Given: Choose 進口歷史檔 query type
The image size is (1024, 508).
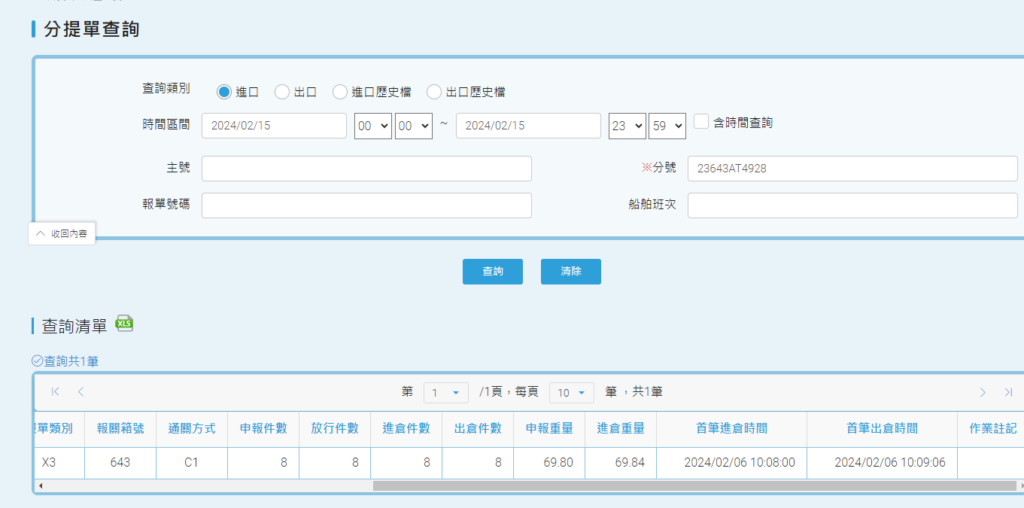Looking at the screenshot, I should tap(340, 92).
